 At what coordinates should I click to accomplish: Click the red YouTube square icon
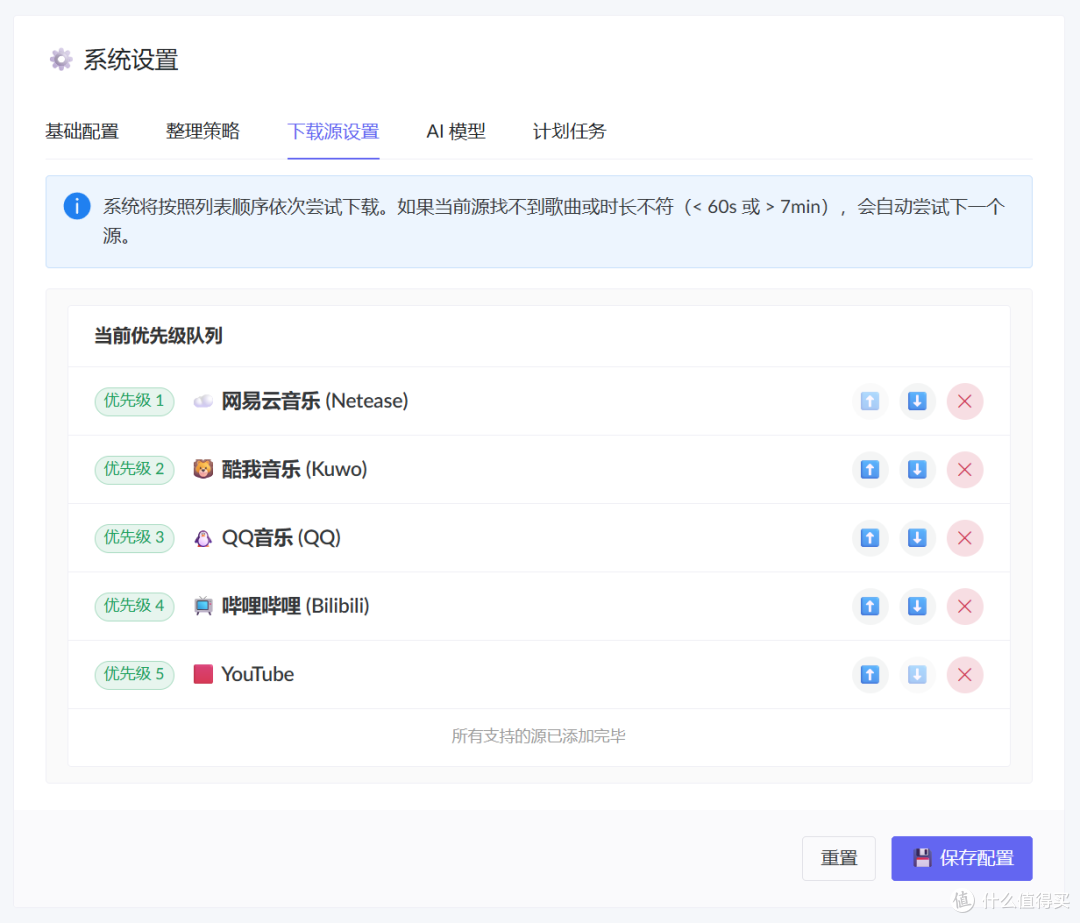click(x=203, y=674)
